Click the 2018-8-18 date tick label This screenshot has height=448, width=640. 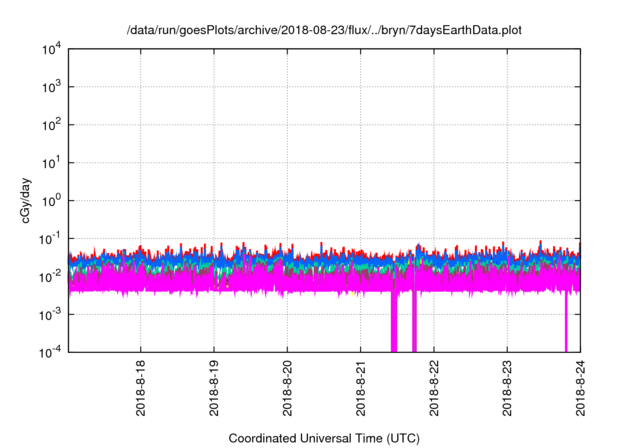coord(140,388)
